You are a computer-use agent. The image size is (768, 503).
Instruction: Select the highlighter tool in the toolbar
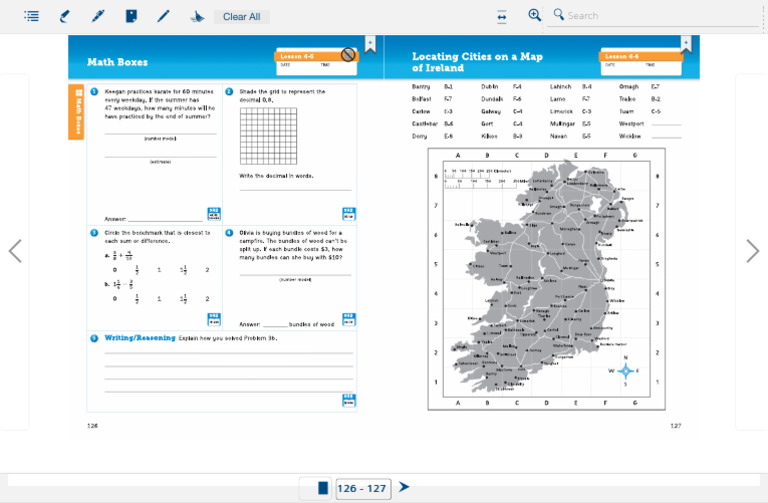[x=65, y=16]
